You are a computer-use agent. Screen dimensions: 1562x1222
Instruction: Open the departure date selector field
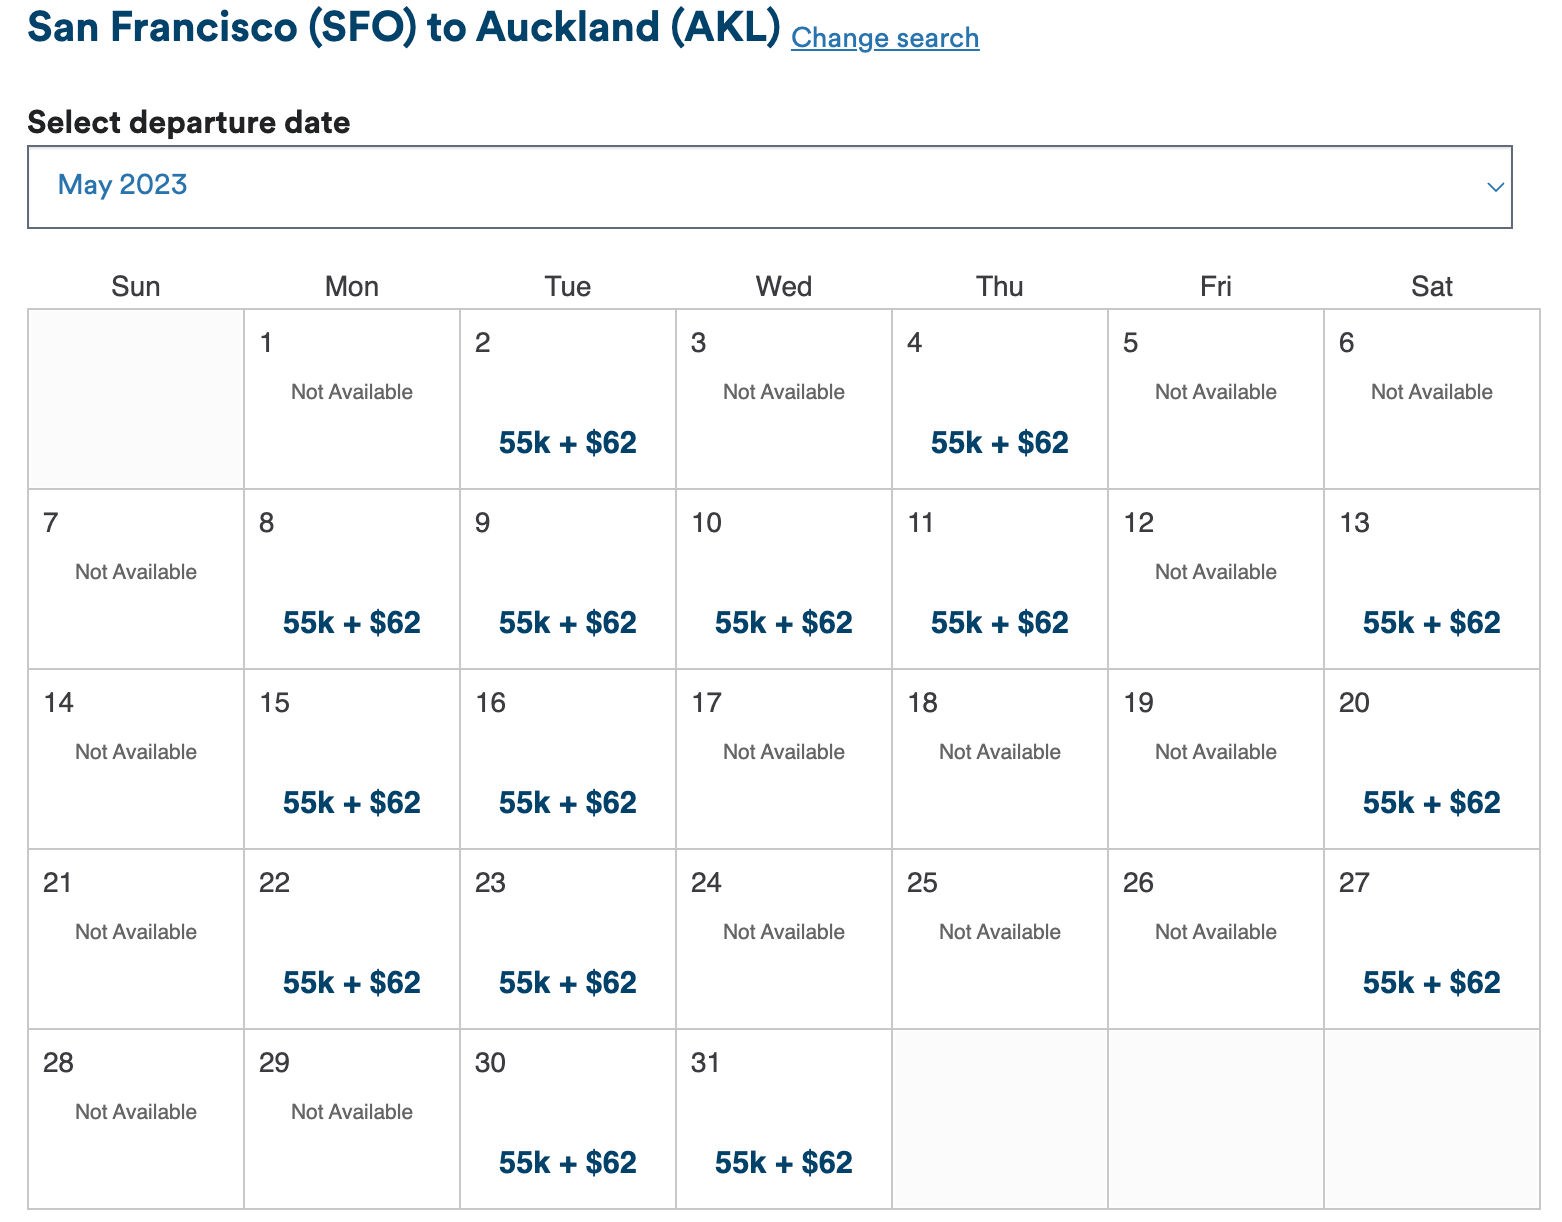pyautogui.click(x=769, y=187)
